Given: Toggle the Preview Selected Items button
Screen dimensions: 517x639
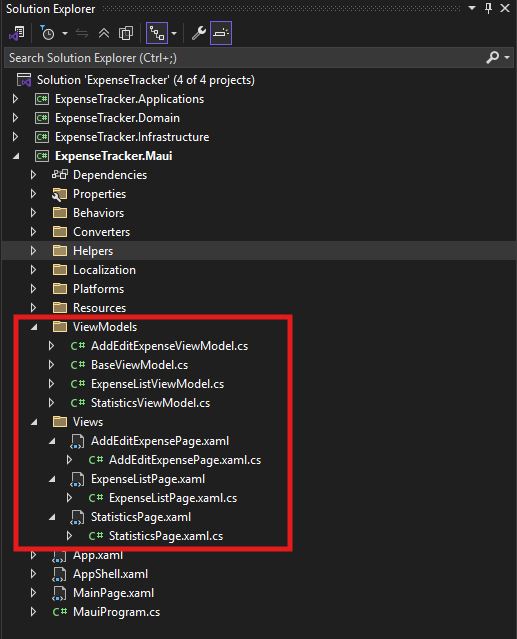Looking at the screenshot, I should 221,33.
